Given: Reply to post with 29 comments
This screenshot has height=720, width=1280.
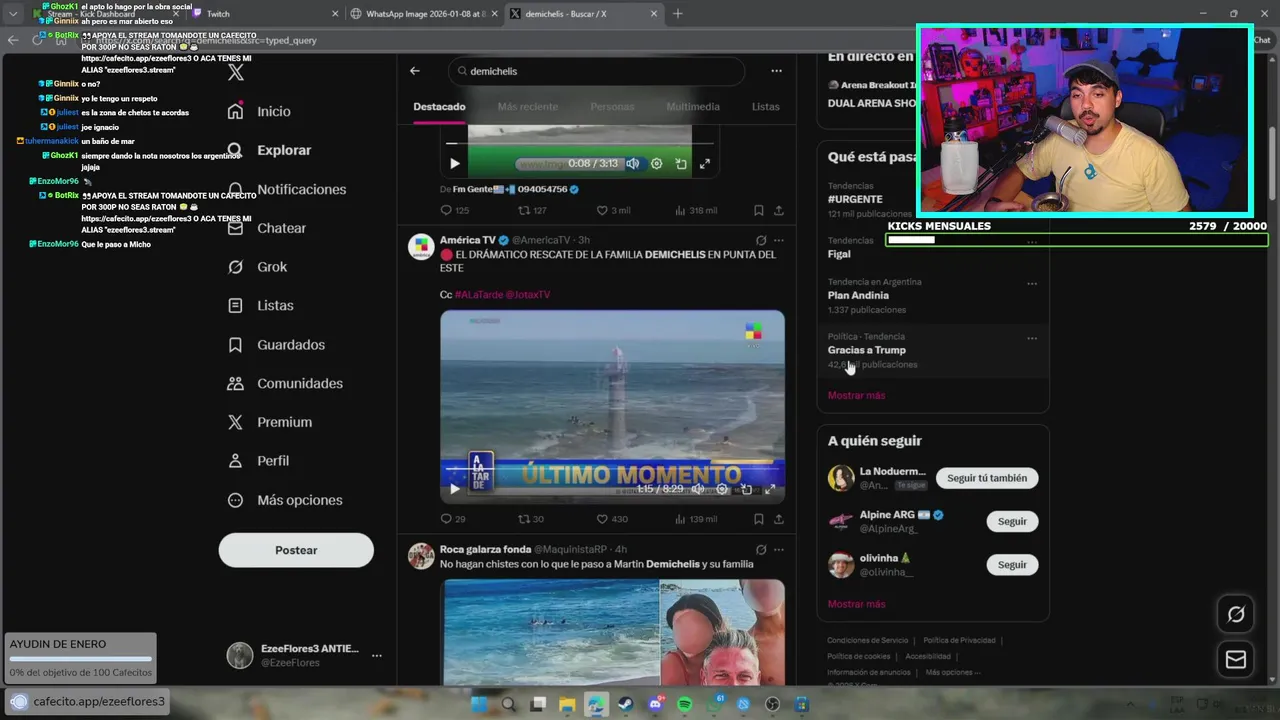Looking at the screenshot, I should 453,519.
